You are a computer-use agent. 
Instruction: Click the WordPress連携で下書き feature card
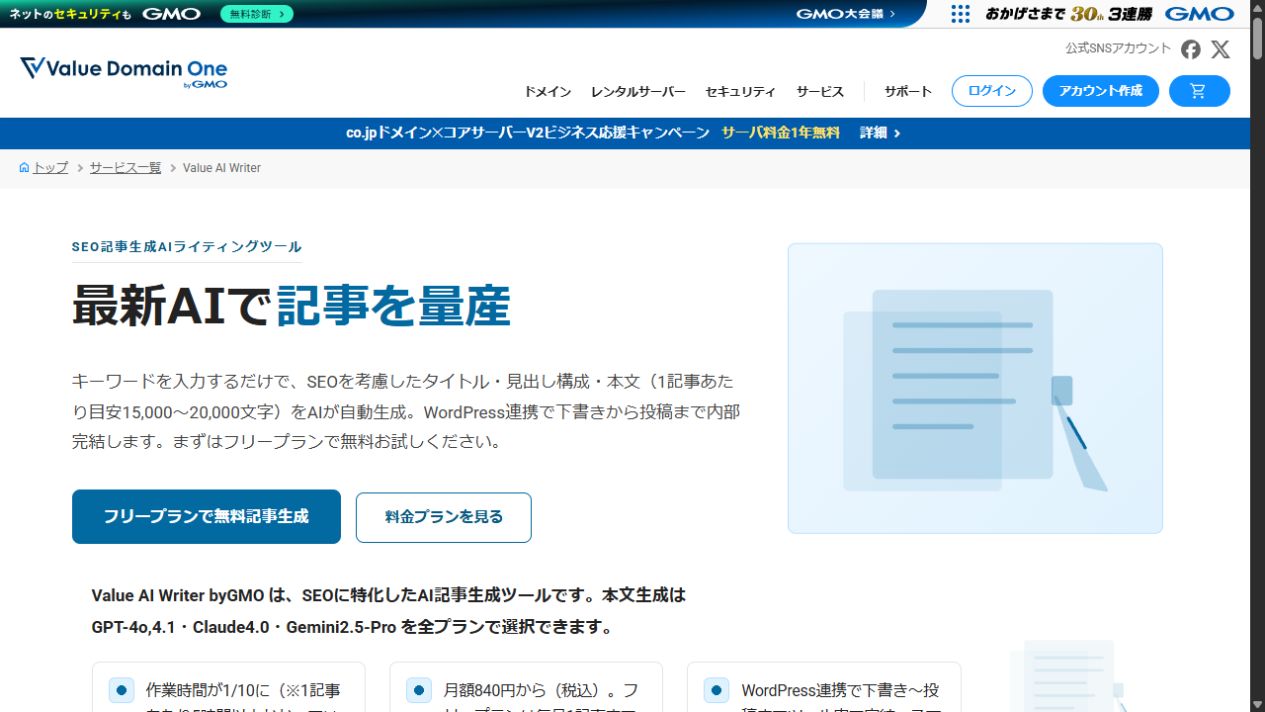(x=824, y=688)
